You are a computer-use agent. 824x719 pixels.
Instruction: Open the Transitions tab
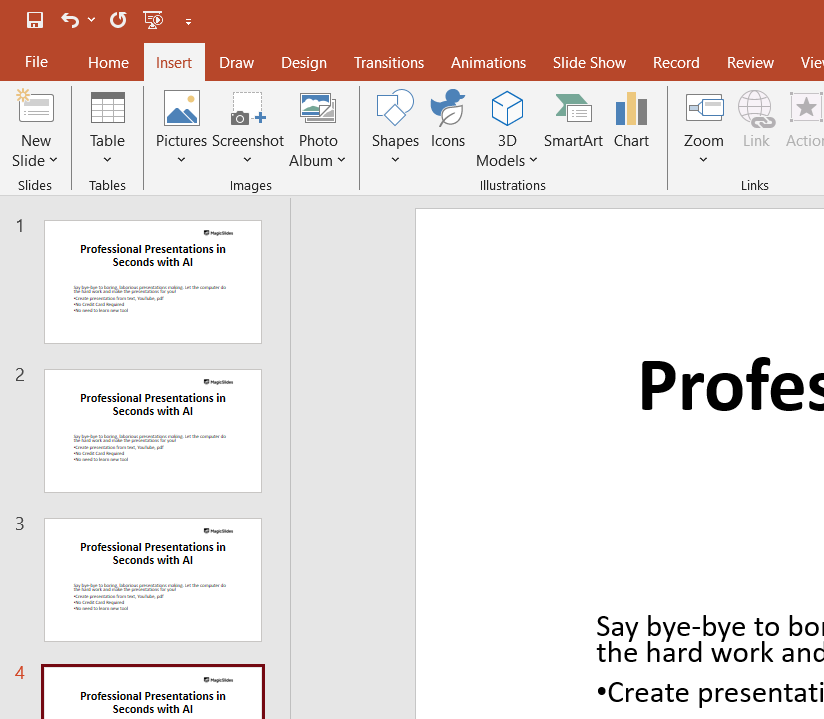(388, 62)
